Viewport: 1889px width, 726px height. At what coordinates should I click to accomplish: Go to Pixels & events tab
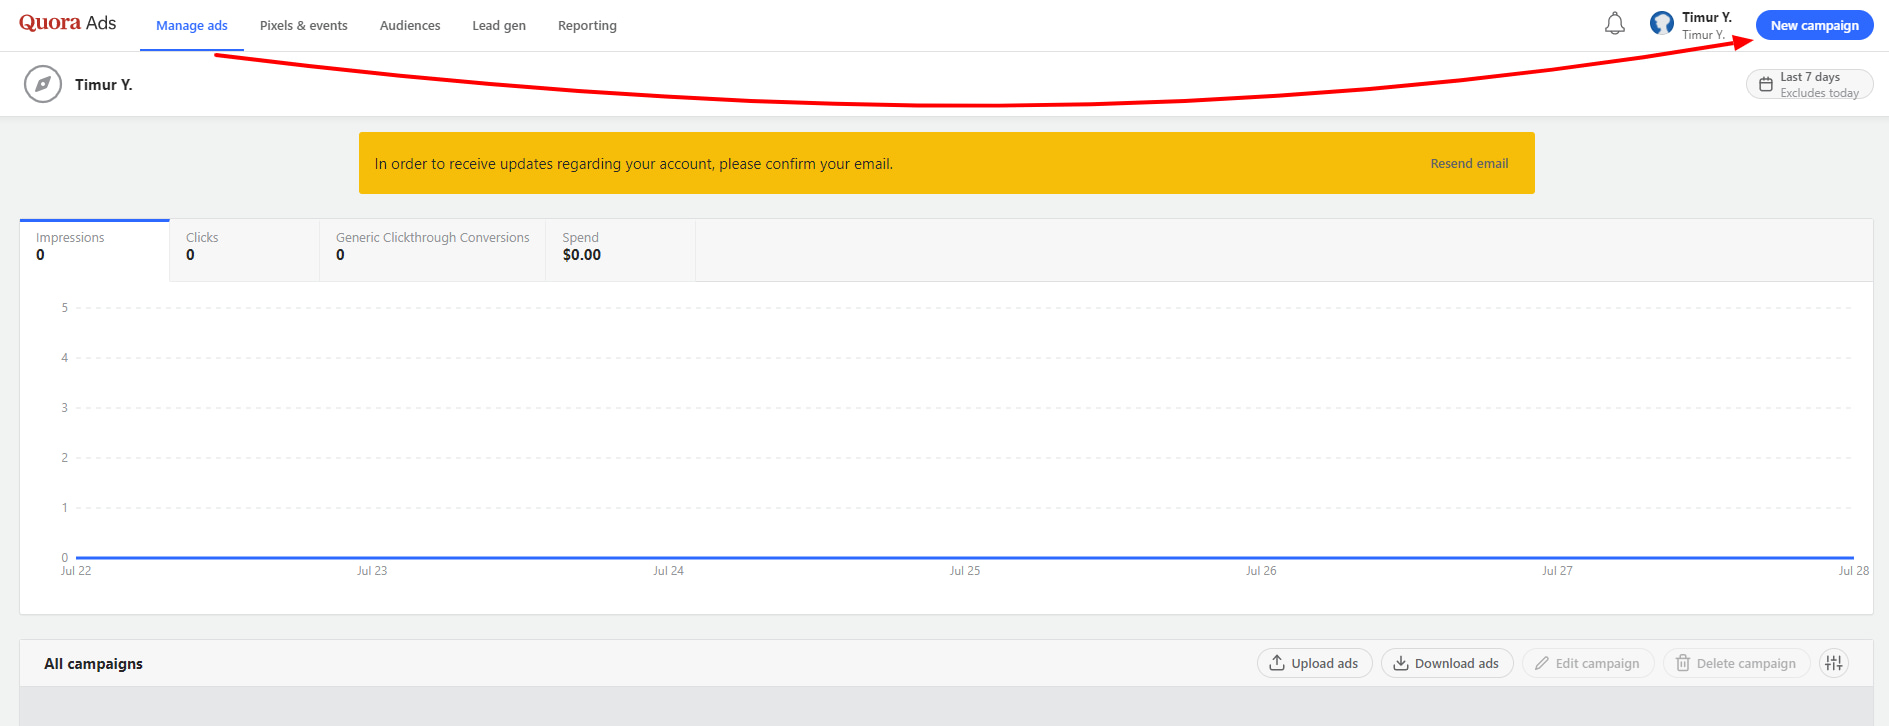pyautogui.click(x=303, y=26)
